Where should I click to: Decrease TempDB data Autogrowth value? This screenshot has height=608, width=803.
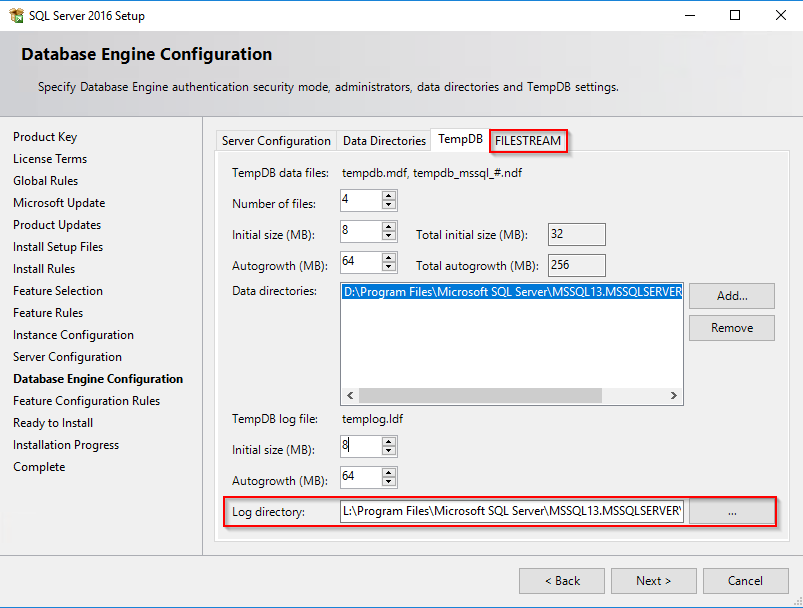coord(389,267)
